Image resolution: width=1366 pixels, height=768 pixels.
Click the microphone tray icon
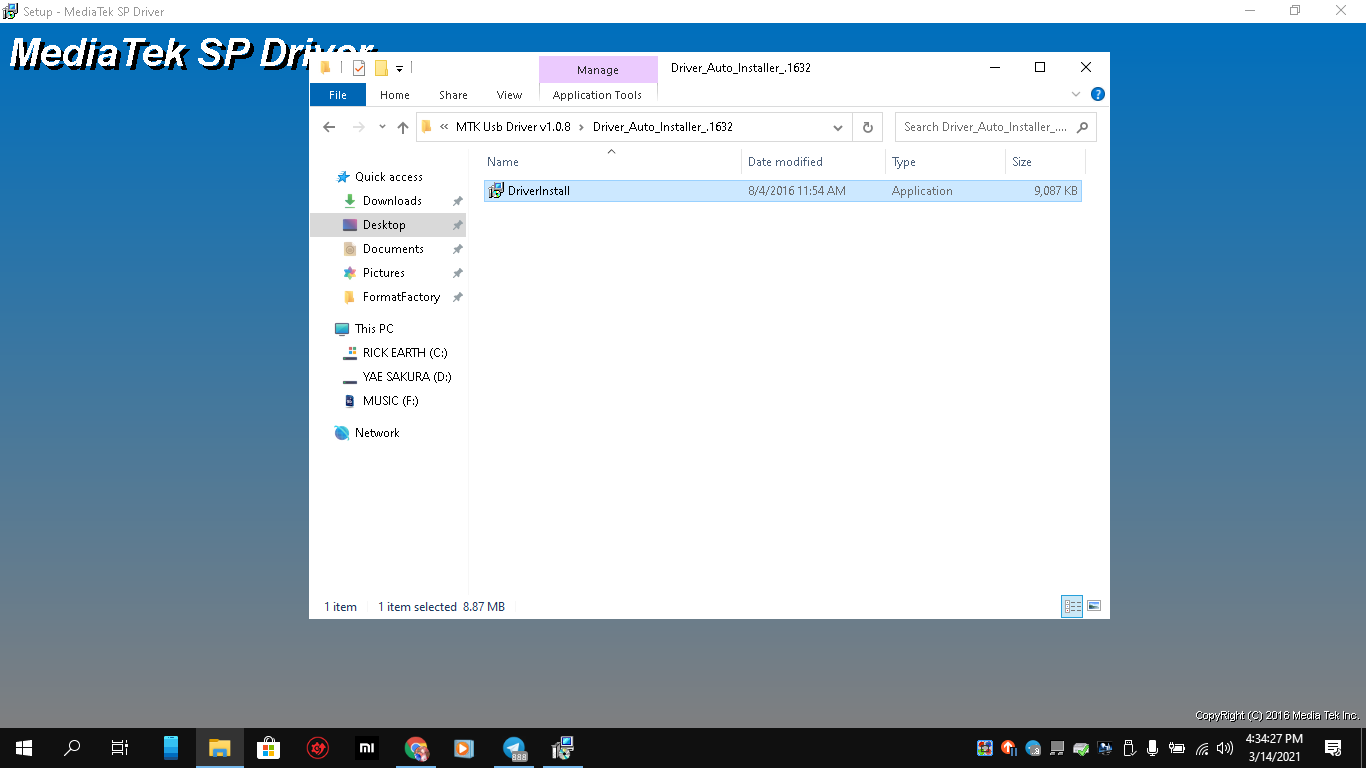1153,748
